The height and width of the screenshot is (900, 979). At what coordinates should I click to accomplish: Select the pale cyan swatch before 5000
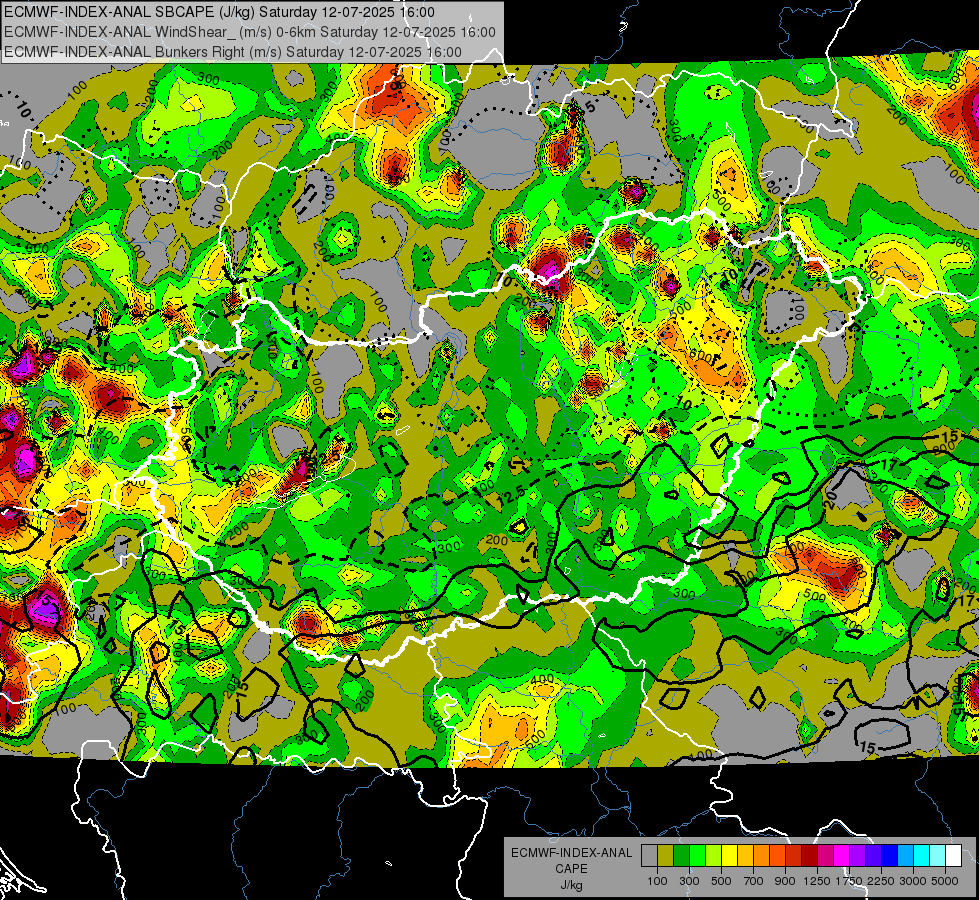(938, 856)
